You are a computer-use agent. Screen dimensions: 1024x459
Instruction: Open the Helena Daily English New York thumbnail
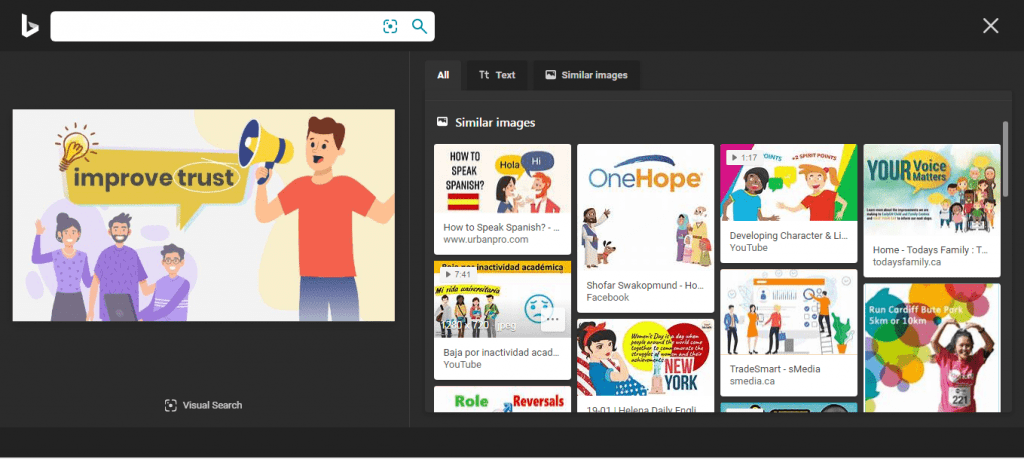pos(645,358)
